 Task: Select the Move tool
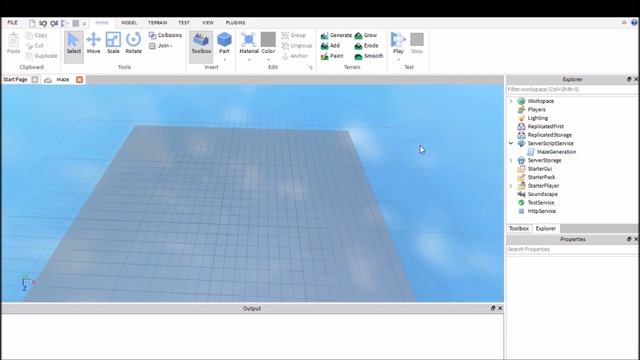point(93,43)
